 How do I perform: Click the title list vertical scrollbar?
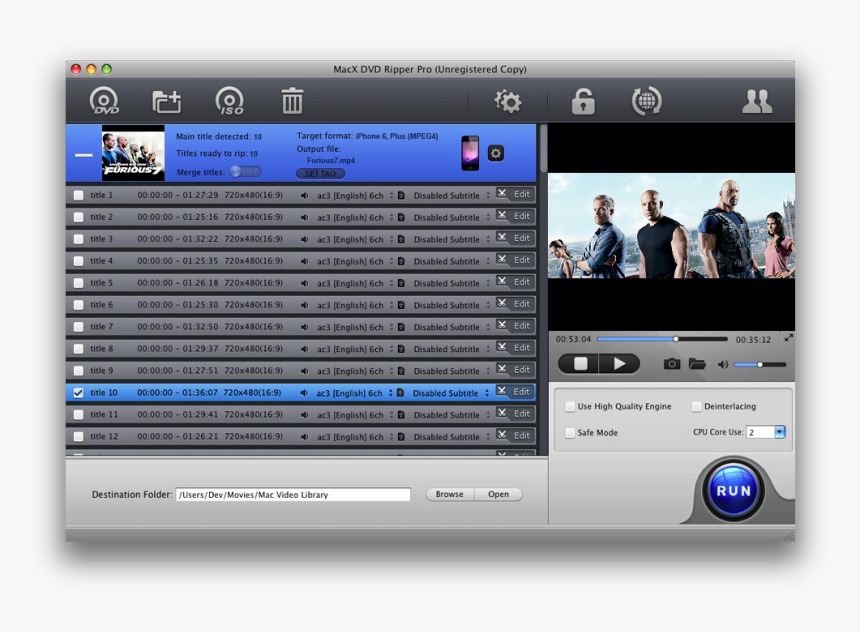tap(543, 149)
